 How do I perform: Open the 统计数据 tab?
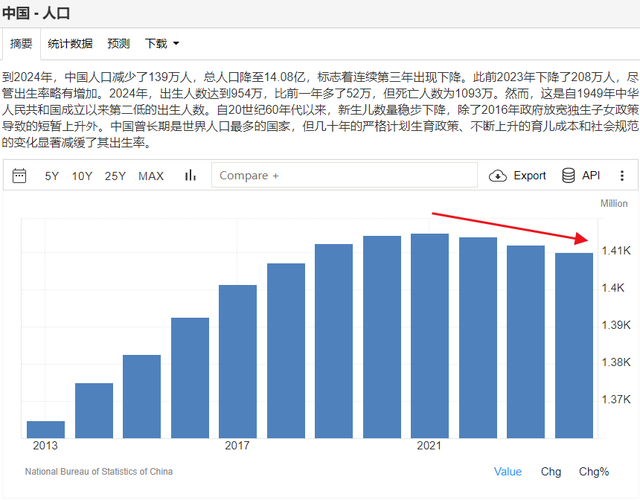click(70, 44)
